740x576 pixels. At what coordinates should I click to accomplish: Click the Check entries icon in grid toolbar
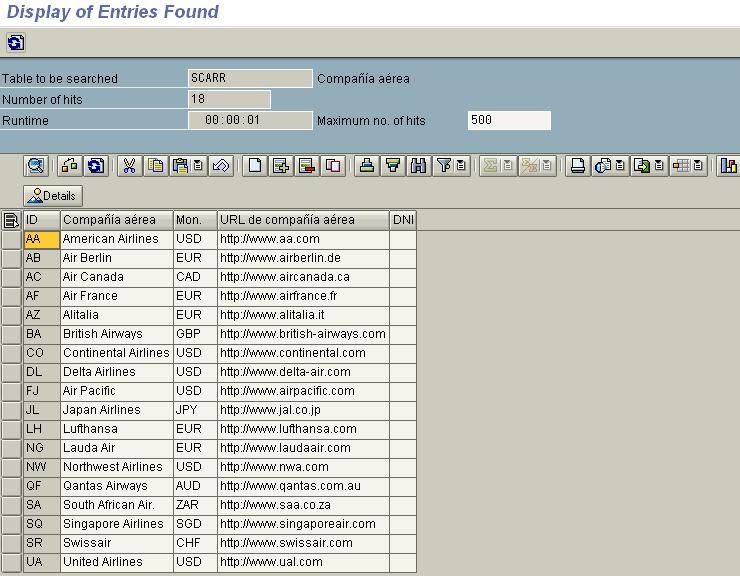pos(70,166)
